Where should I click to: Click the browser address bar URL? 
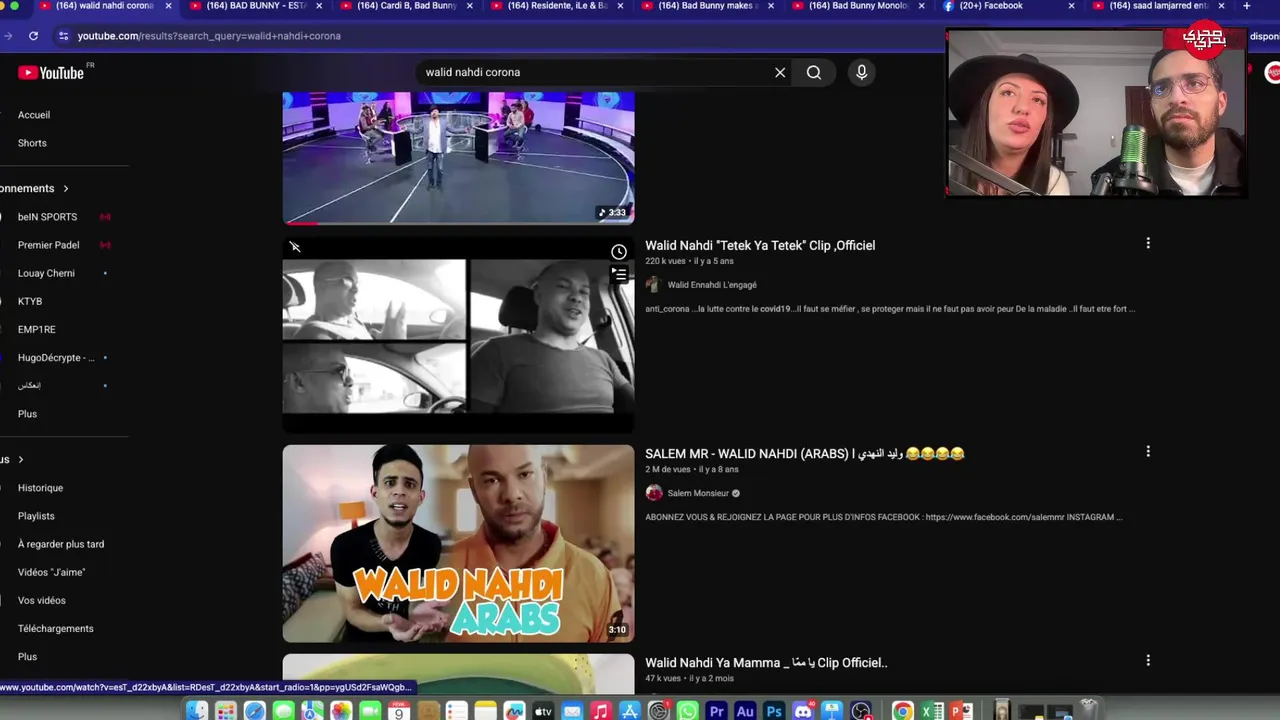[x=209, y=36]
